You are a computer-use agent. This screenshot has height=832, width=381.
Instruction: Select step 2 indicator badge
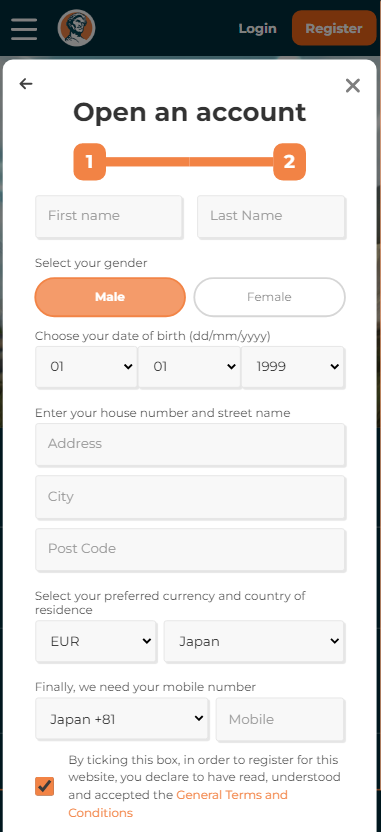pyautogui.click(x=289, y=161)
